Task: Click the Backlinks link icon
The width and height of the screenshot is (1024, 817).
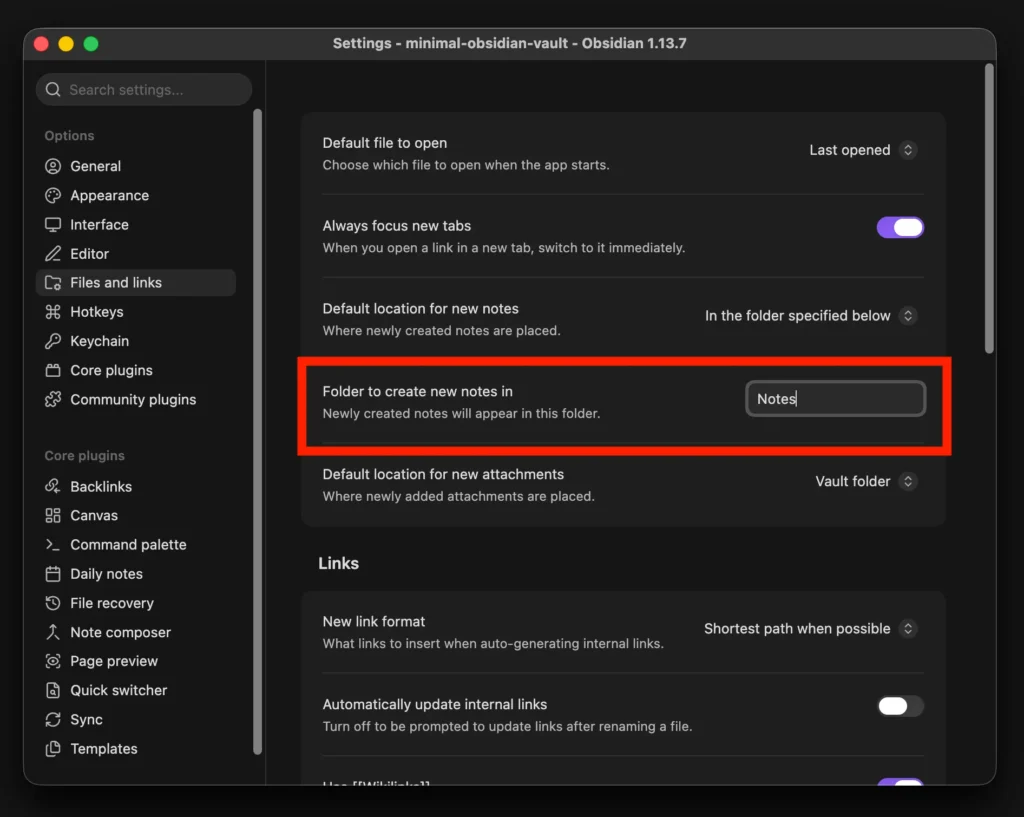Action: 53,487
